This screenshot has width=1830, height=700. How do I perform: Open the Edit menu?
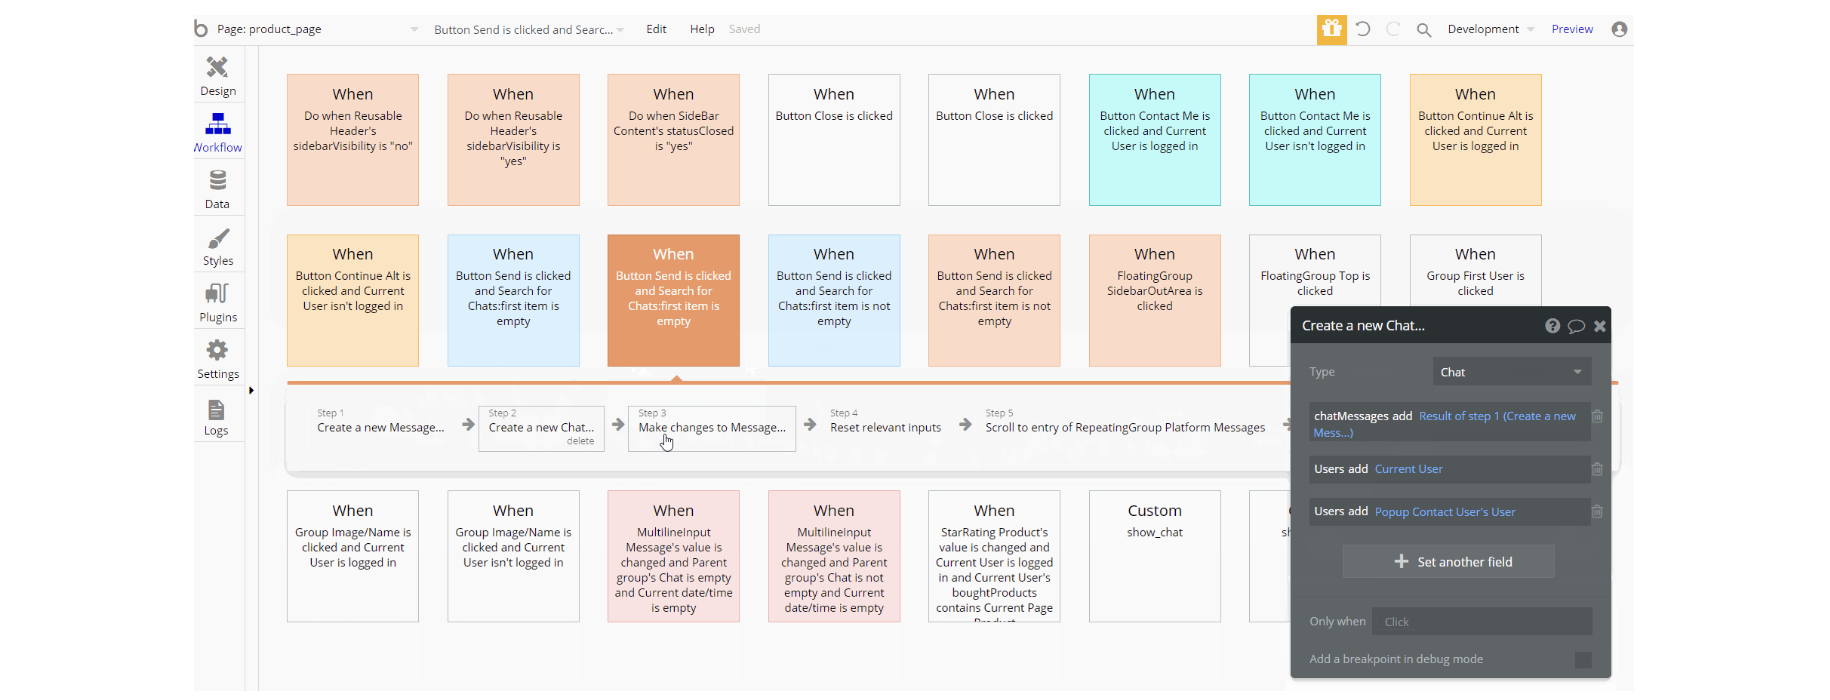[x=656, y=29]
